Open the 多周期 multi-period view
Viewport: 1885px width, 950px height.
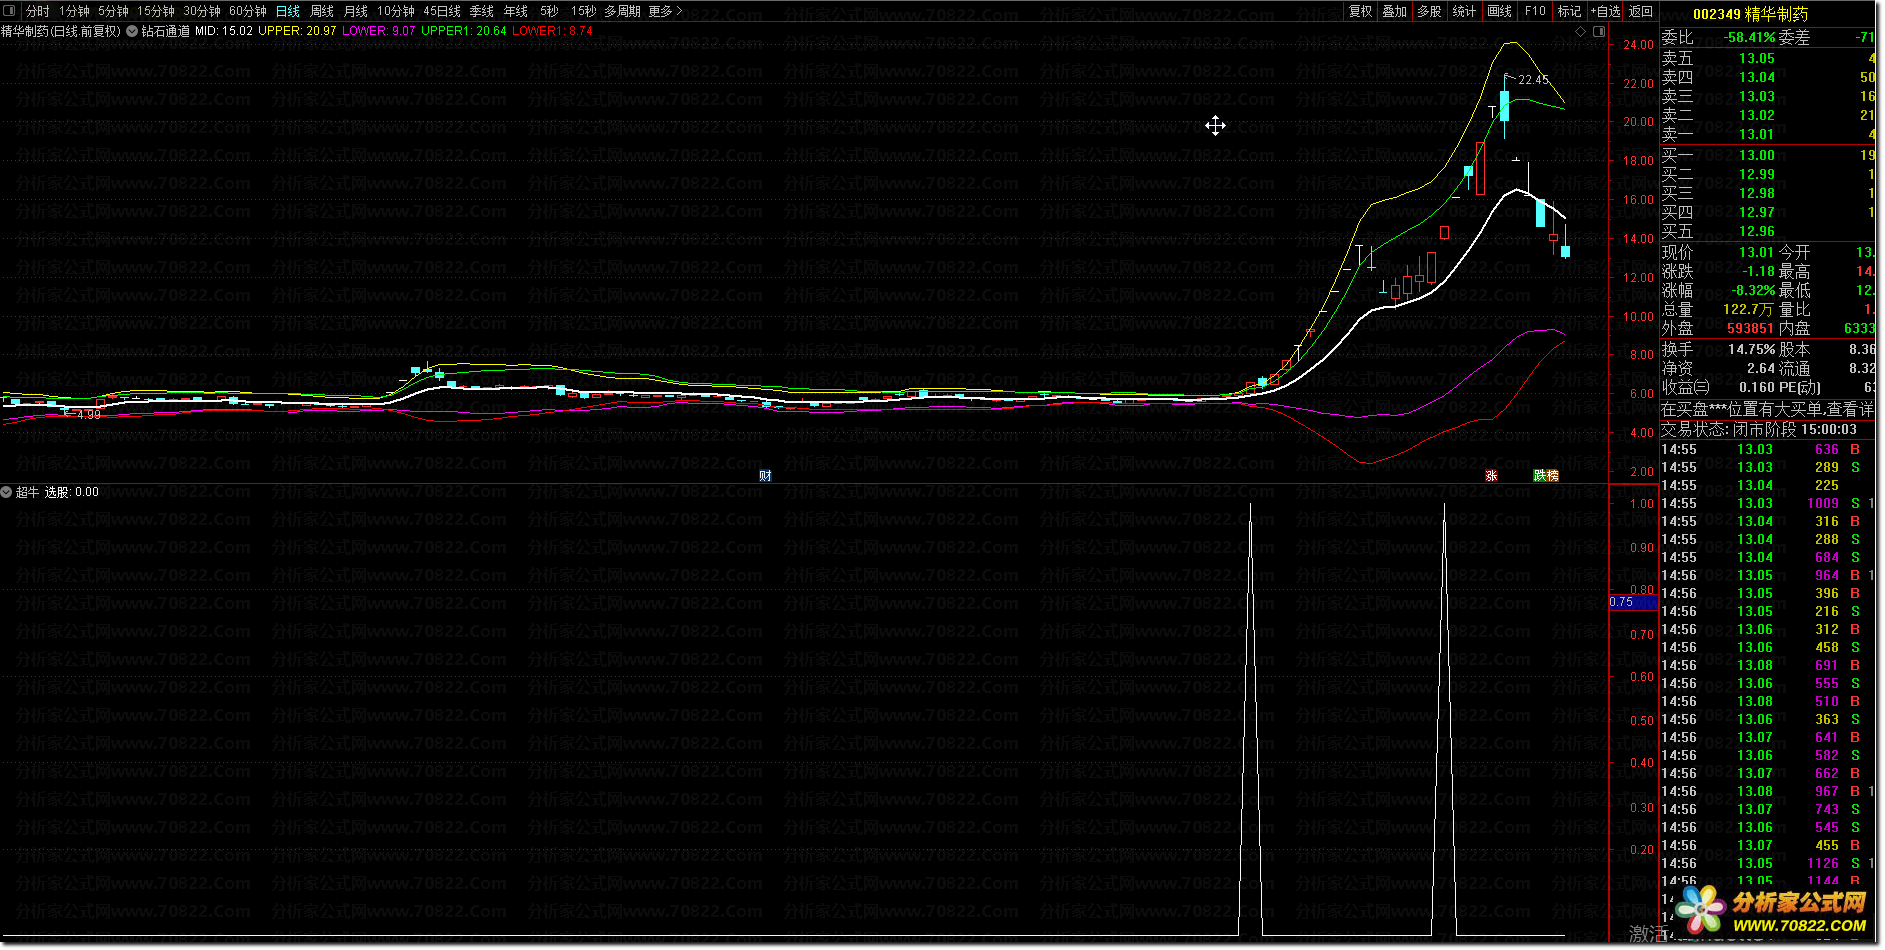[x=622, y=11]
